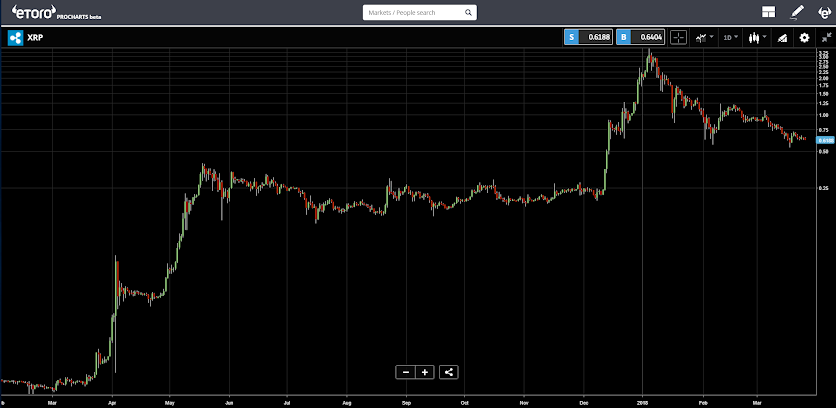Viewport: 836px width, 408px height.
Task: Open the 1D time interval dropdown
Action: coord(730,37)
